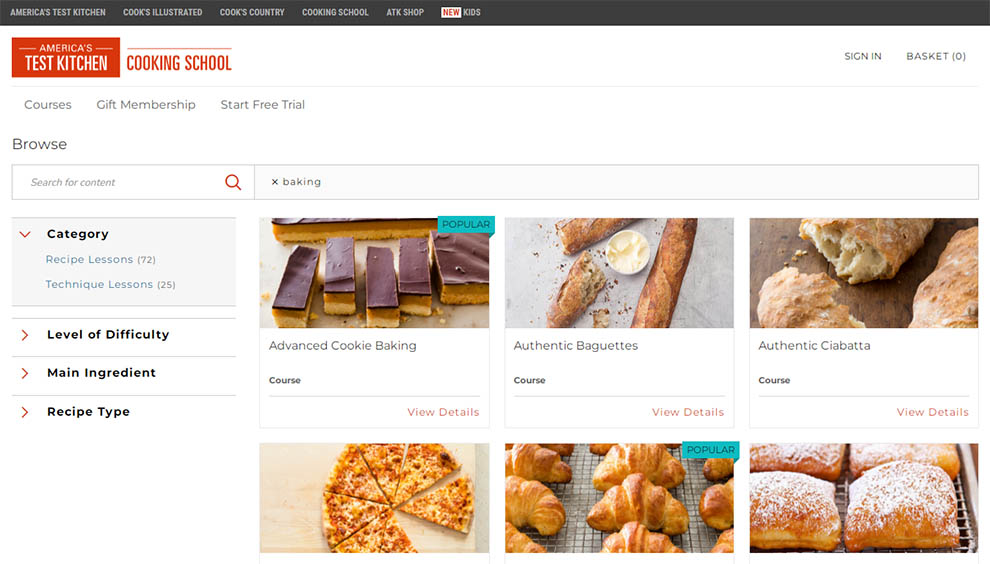Click POPULAR badge on croissants card
990x564 pixels.
(711, 450)
